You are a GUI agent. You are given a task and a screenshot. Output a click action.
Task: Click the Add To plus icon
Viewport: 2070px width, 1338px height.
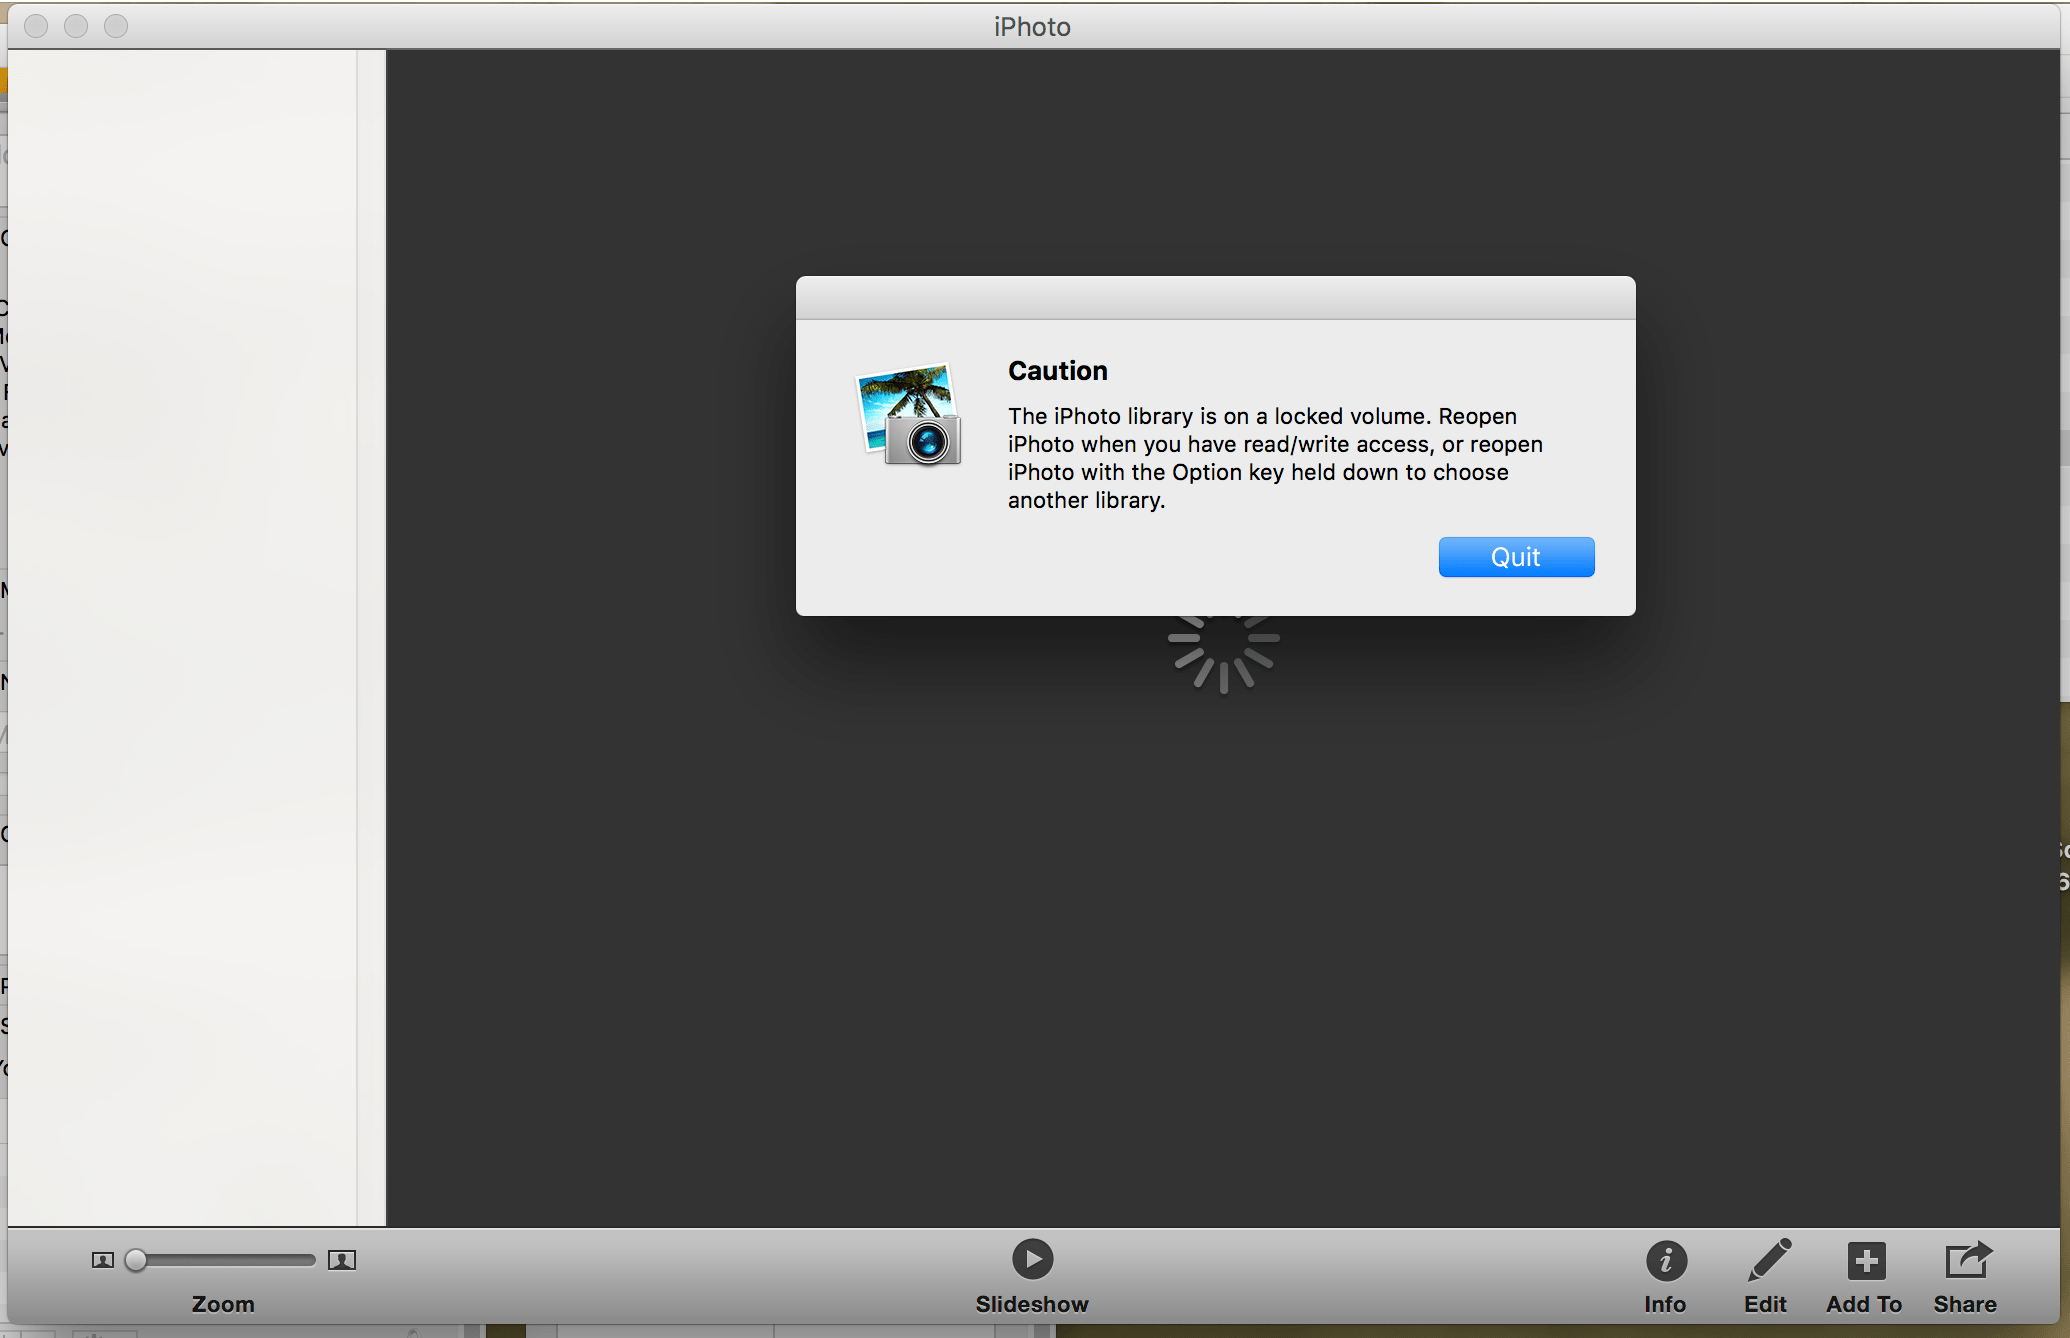coord(1864,1260)
